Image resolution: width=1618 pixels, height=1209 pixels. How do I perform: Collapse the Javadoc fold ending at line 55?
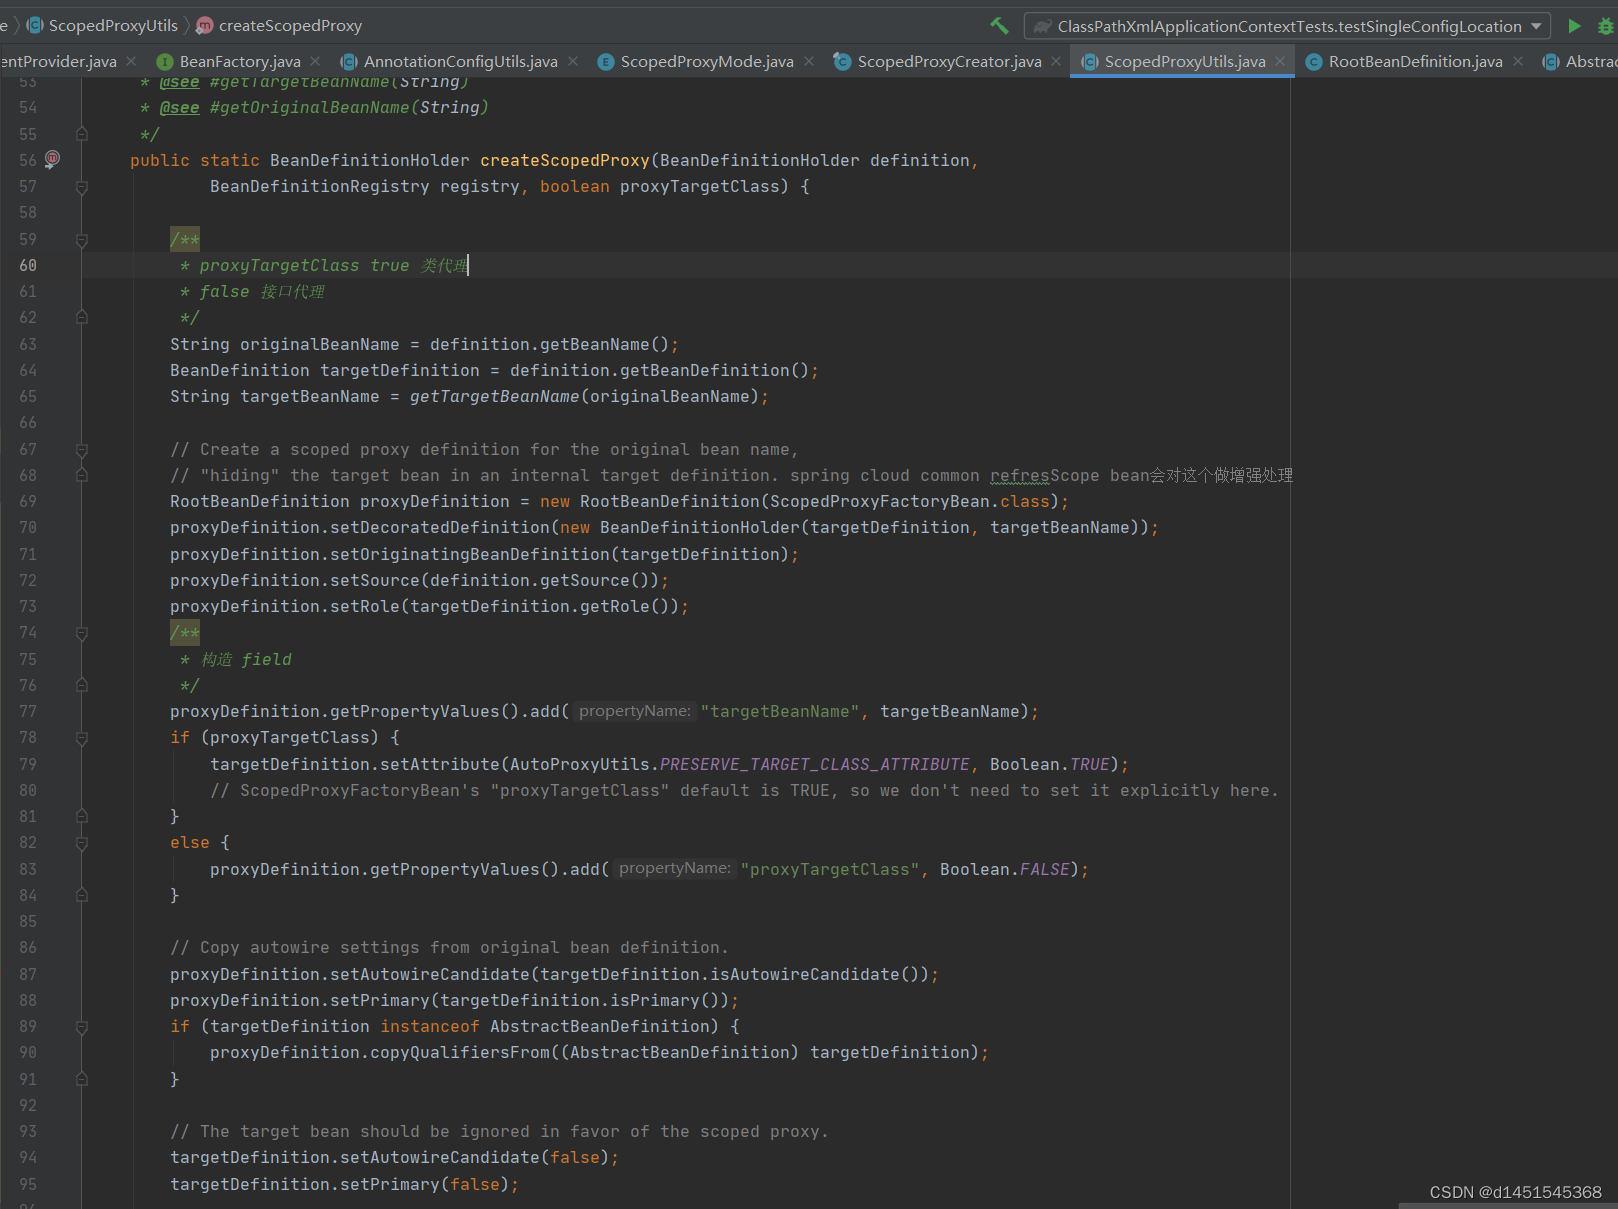point(82,134)
